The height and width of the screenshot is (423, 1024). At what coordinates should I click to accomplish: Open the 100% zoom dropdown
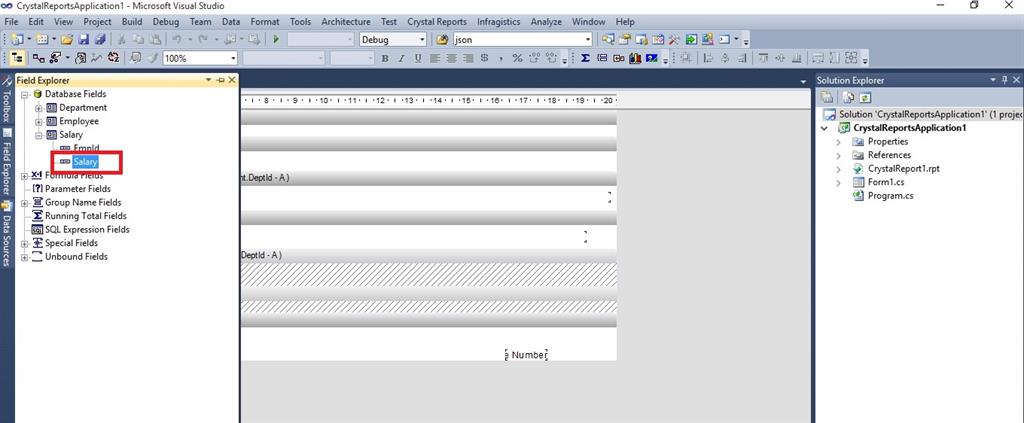(x=233, y=58)
